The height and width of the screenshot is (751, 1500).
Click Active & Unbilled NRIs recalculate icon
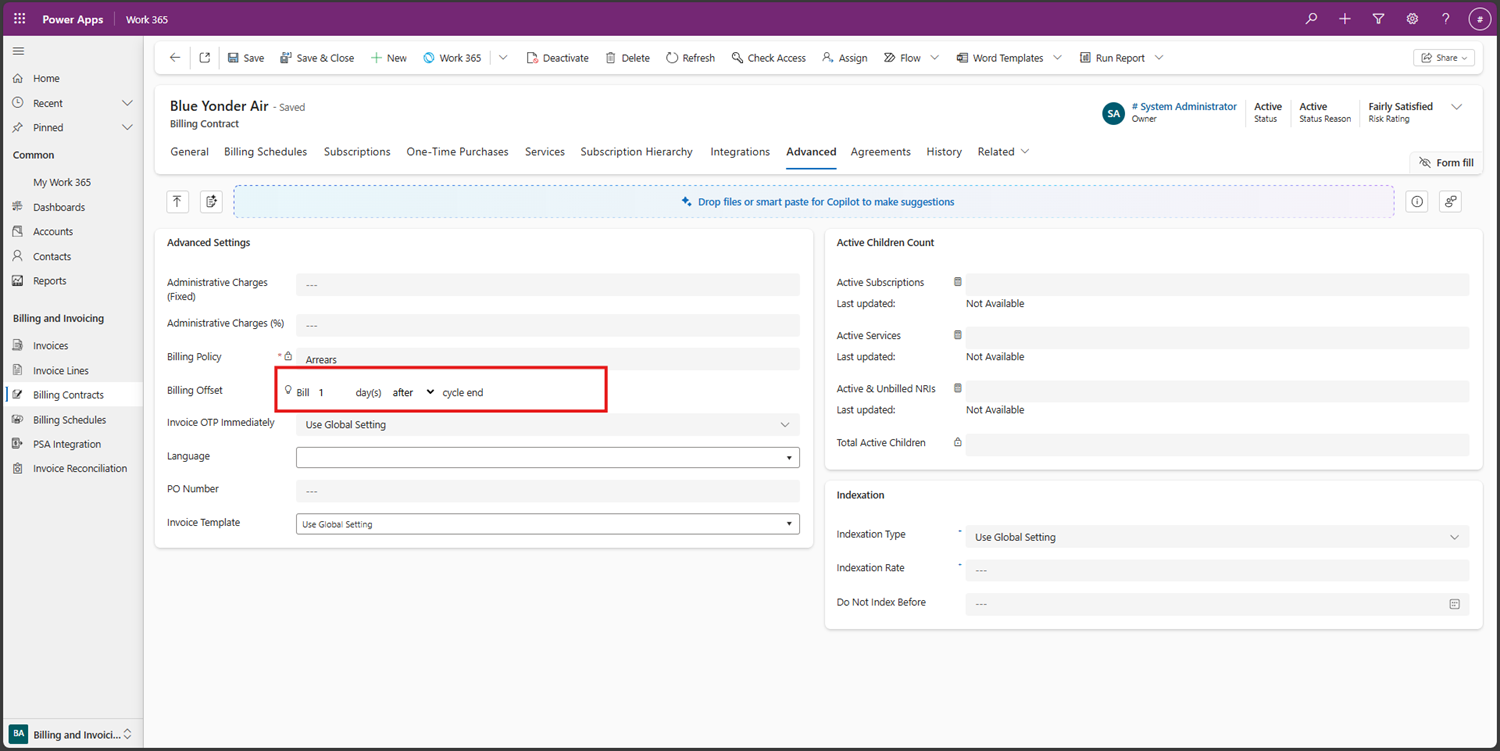tap(958, 388)
